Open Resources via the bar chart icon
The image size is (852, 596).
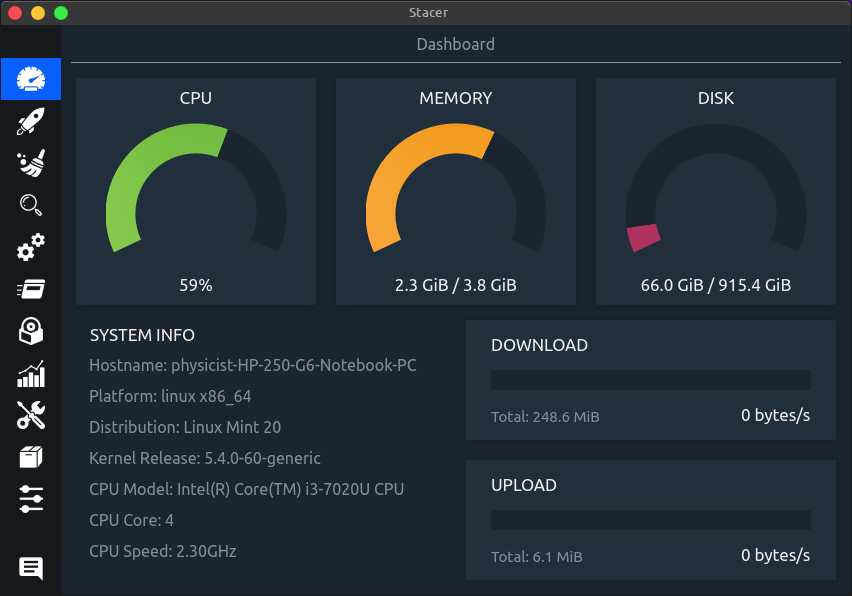30,373
